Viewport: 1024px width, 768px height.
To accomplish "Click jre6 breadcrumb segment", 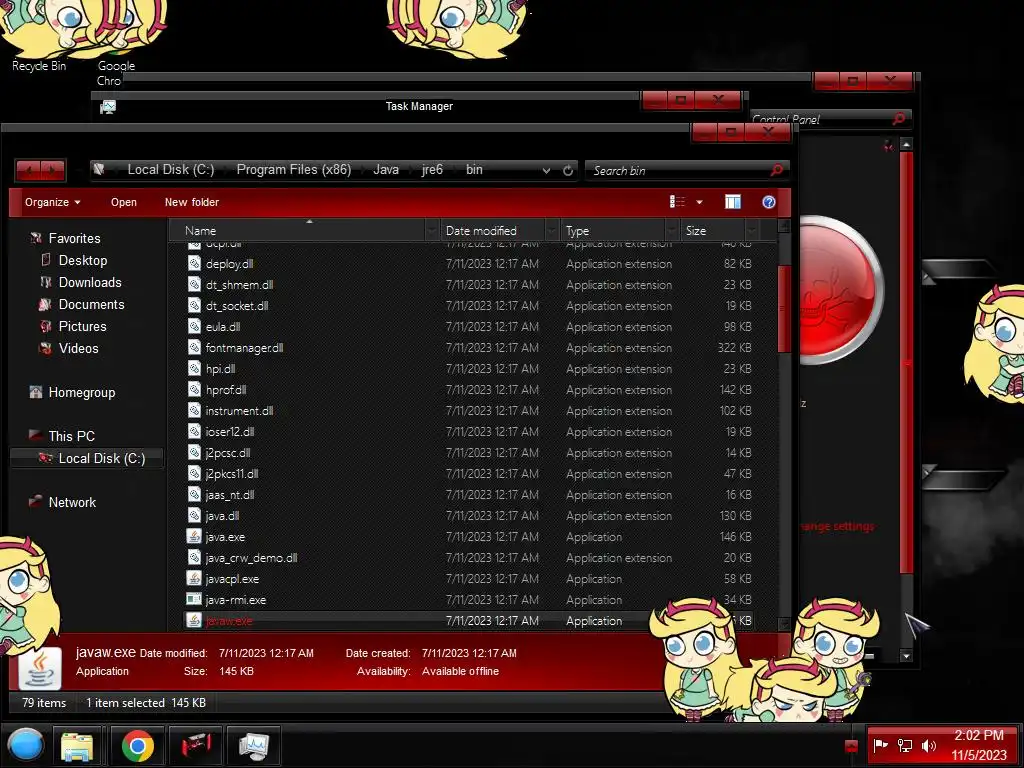I will coord(432,170).
